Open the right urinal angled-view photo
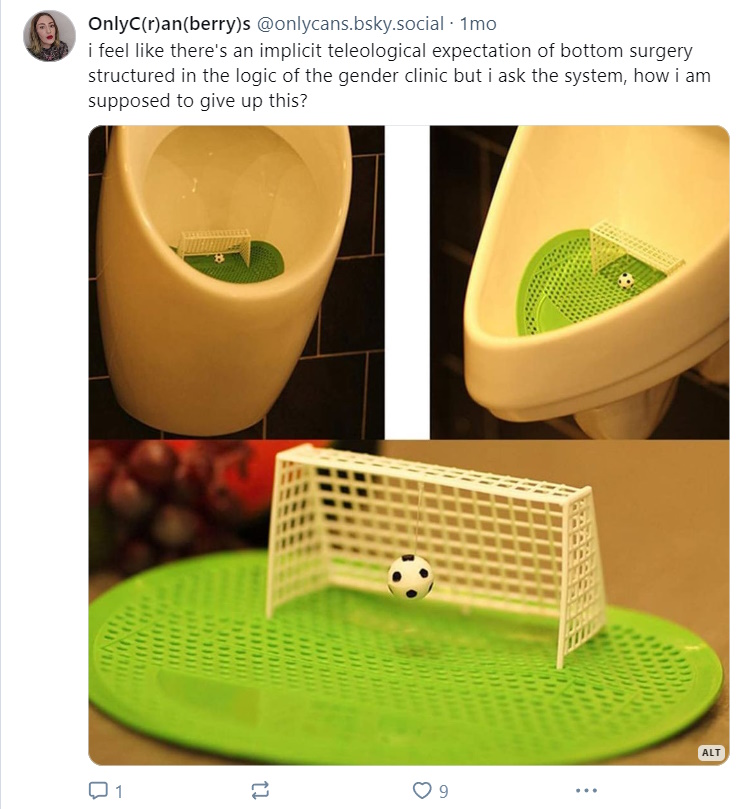The width and height of the screenshot is (747, 809). pos(579,282)
